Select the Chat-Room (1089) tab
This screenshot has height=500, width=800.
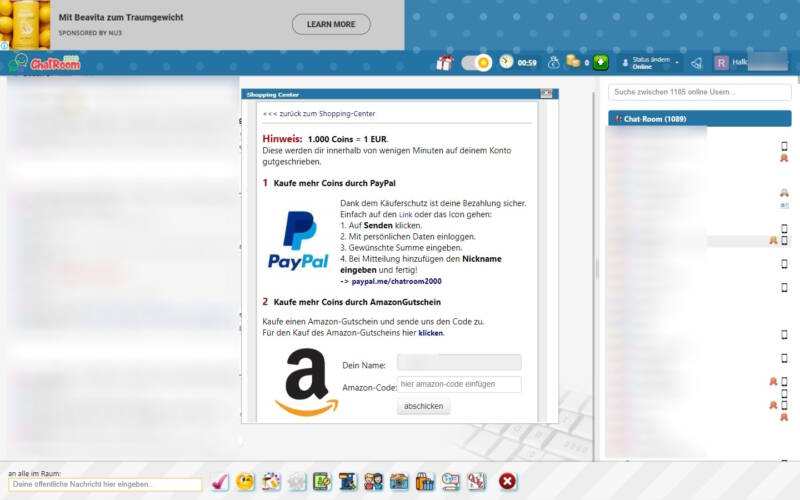click(x=699, y=119)
